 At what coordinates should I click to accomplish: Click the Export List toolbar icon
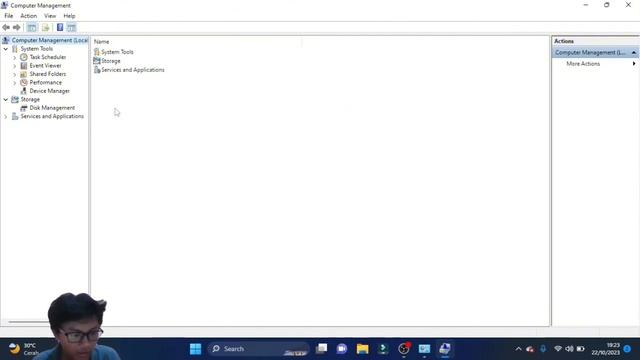(45, 27)
